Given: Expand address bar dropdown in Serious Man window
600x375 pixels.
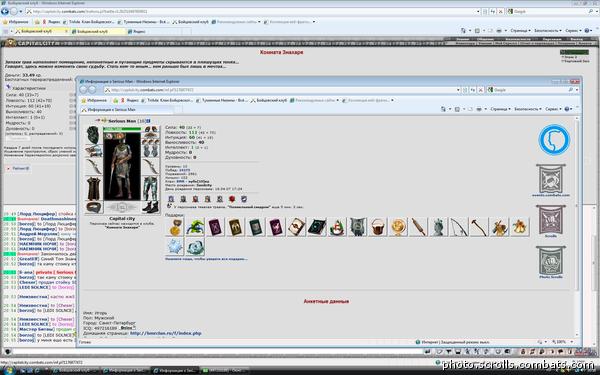Looking at the screenshot, I should pyautogui.click(x=458, y=90).
